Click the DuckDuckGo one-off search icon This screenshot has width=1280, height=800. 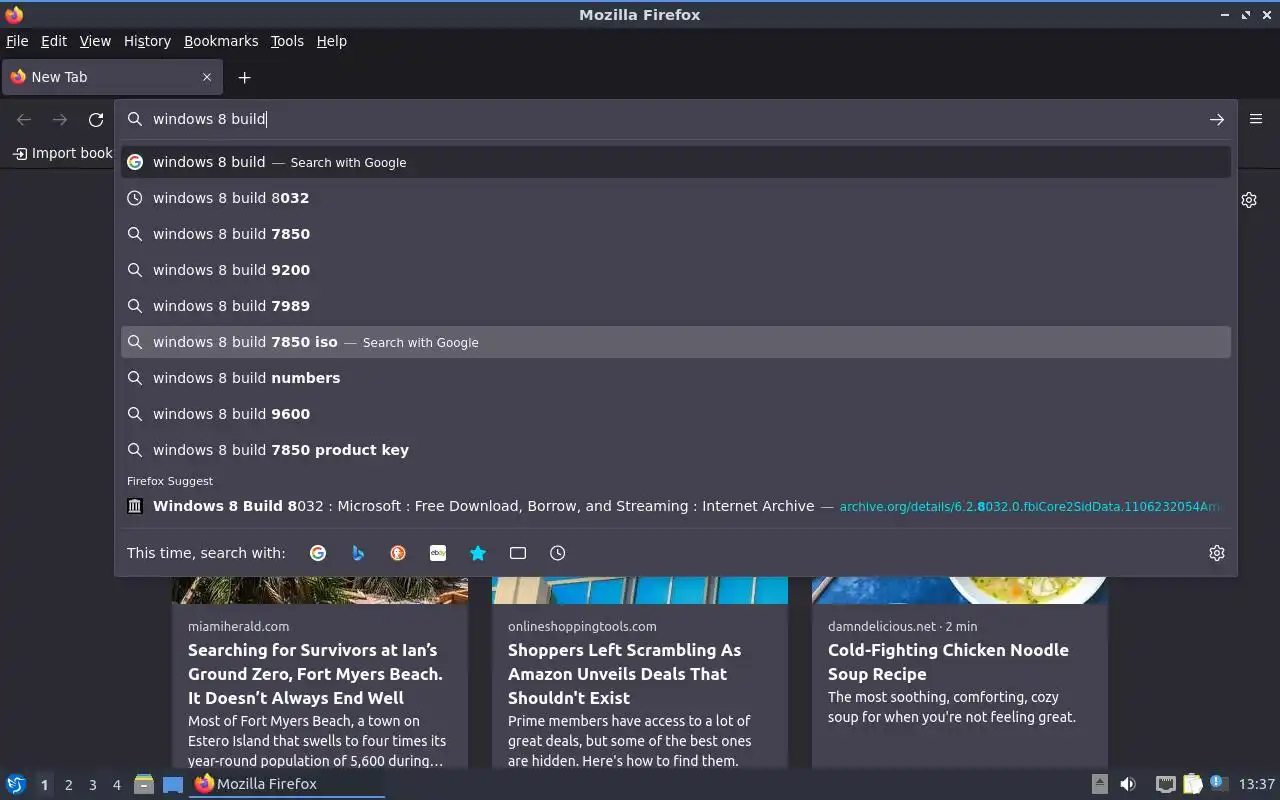[x=398, y=553]
